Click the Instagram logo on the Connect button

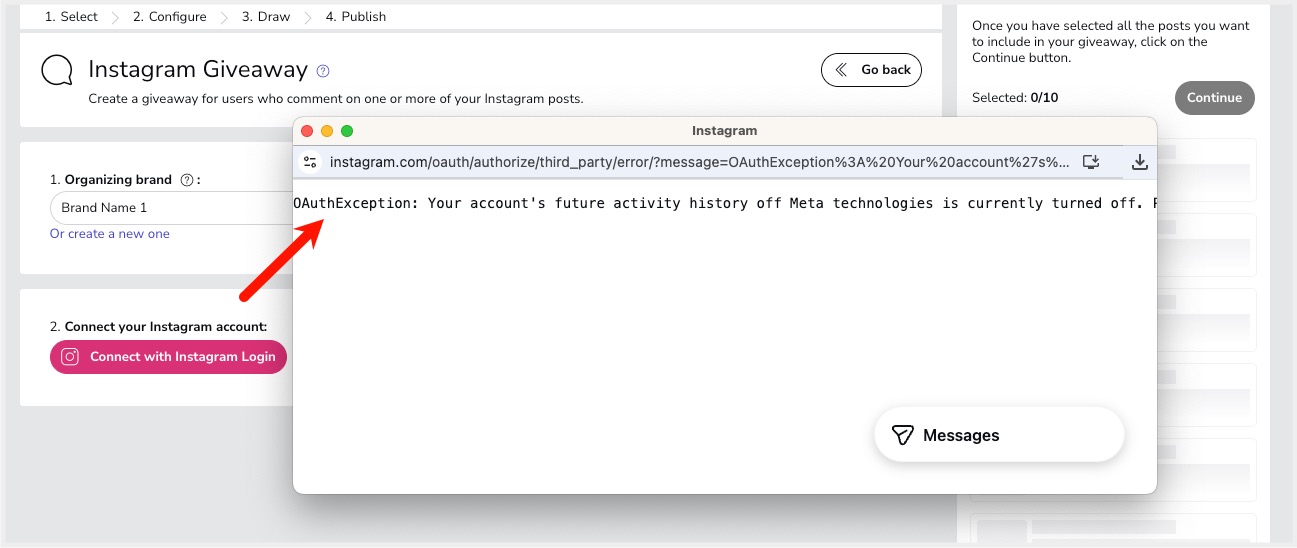(70, 357)
